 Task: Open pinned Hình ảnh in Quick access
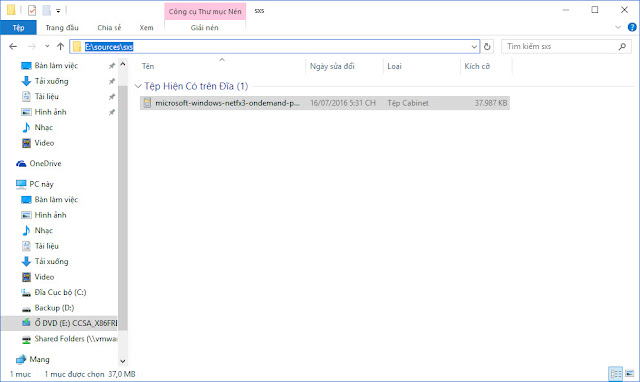pyautogui.click(x=50, y=112)
